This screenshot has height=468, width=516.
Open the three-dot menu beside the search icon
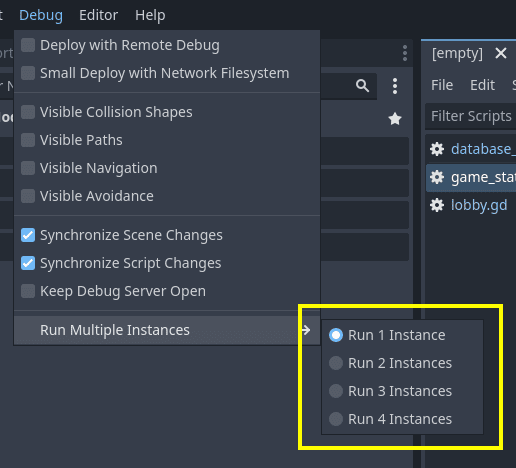pyautogui.click(x=395, y=86)
